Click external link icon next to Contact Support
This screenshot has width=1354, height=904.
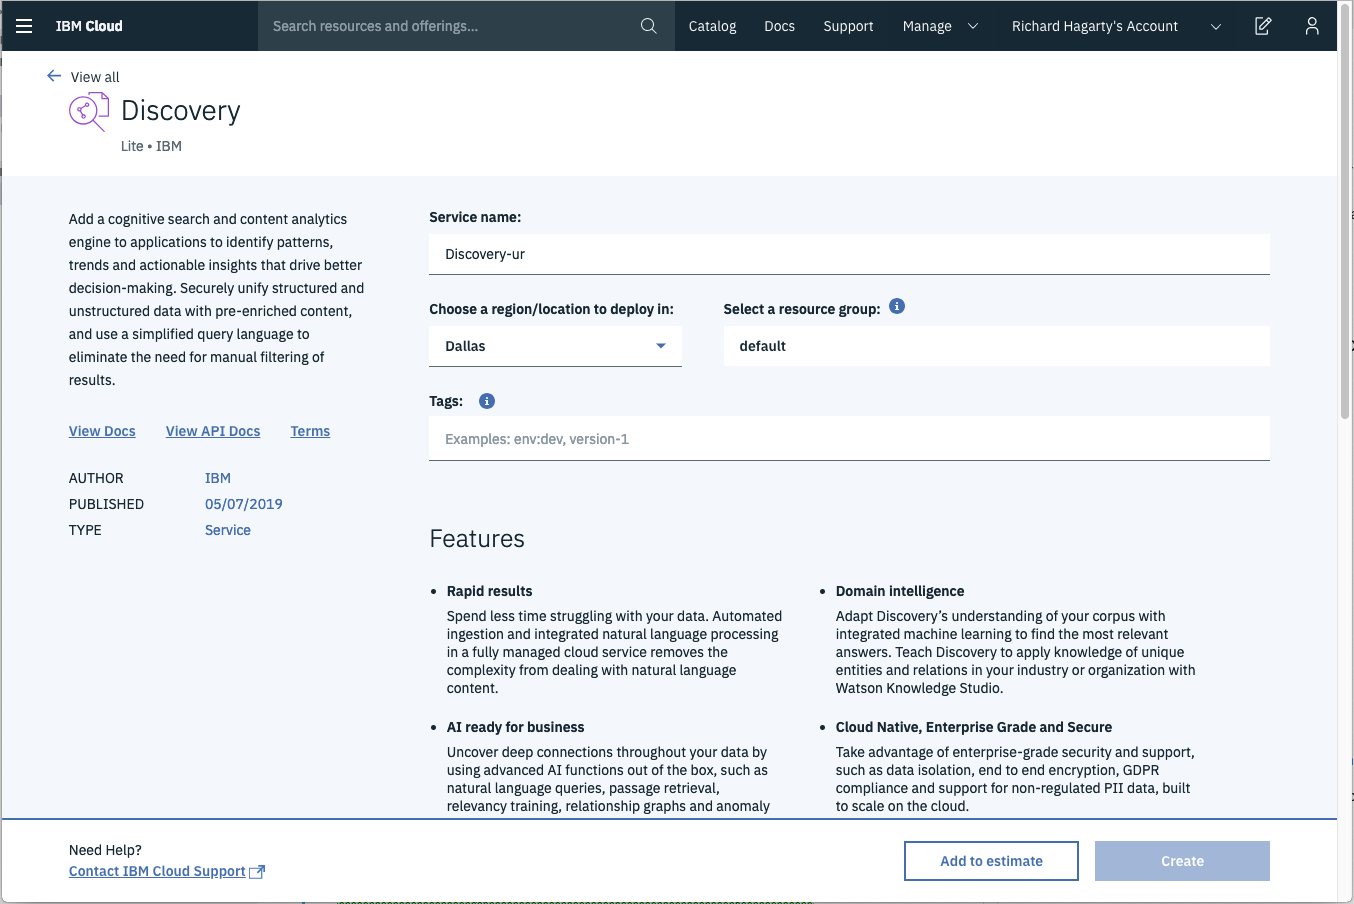click(257, 872)
